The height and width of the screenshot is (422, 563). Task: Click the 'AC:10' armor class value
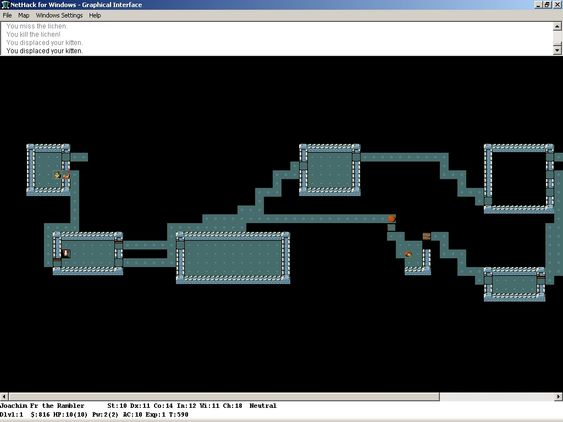[132, 415]
